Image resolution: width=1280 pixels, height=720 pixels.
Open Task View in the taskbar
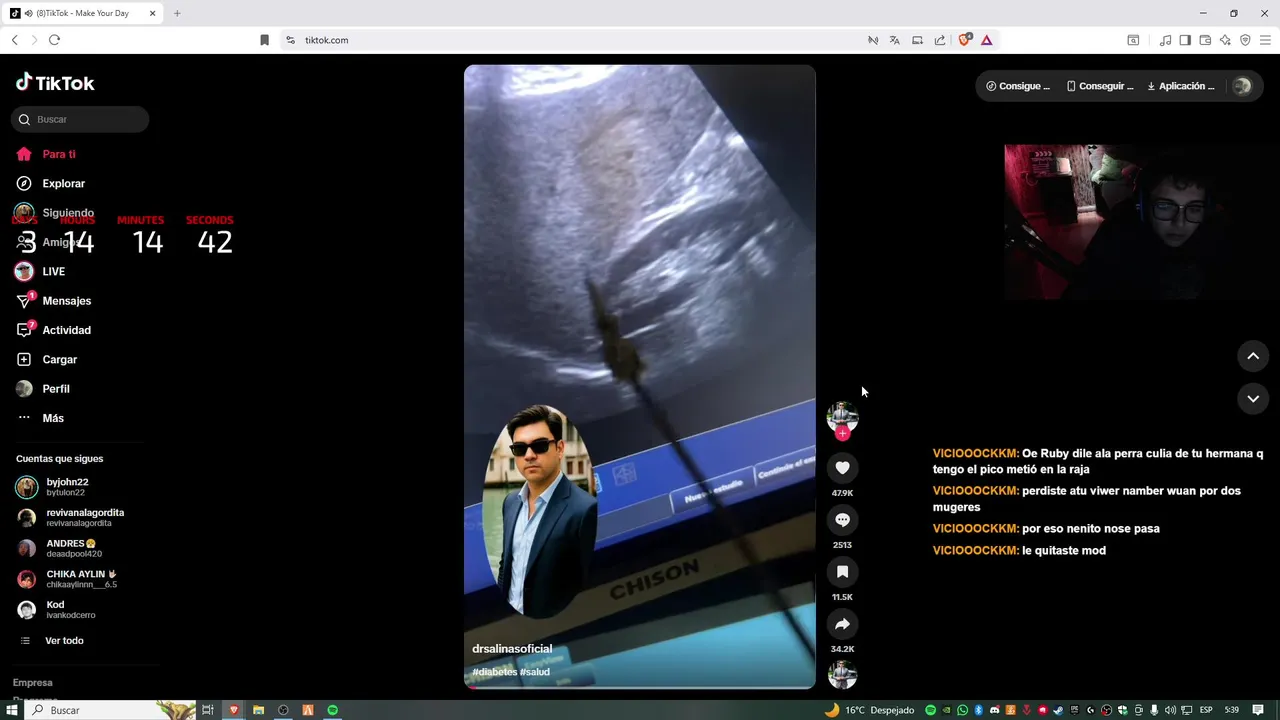[x=208, y=710]
